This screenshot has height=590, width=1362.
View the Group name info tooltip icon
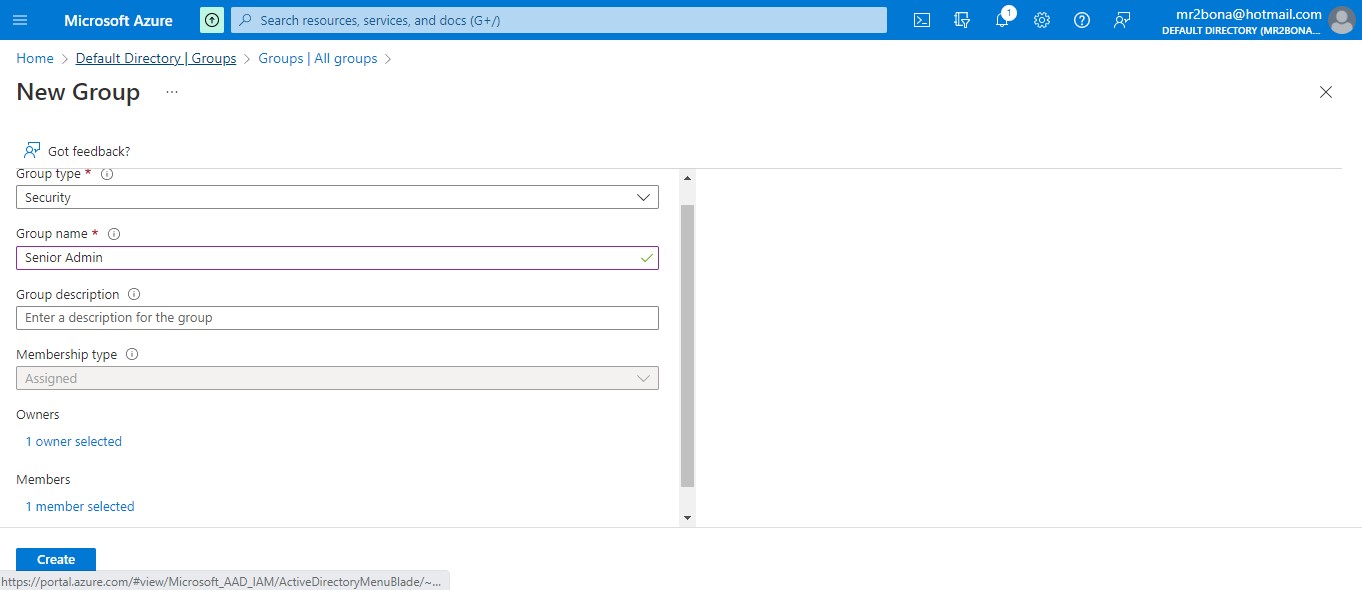[114, 233]
